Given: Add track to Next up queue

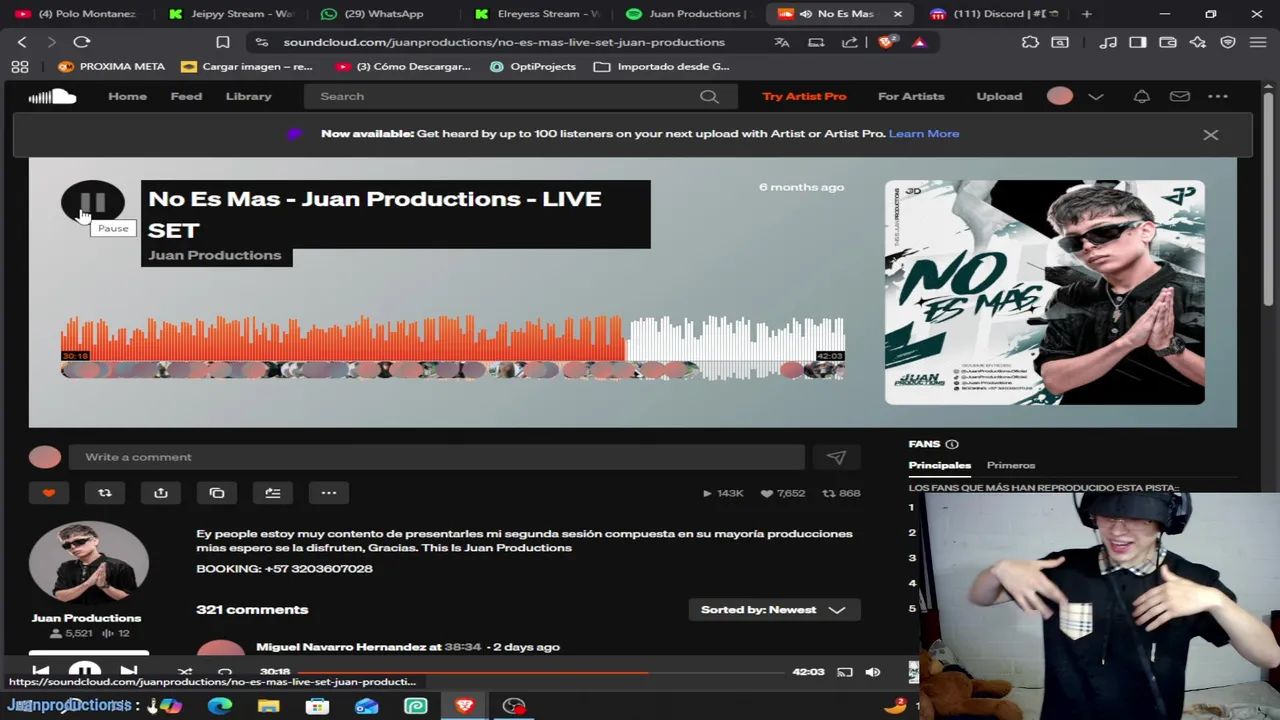Looking at the screenshot, I should click(273, 492).
